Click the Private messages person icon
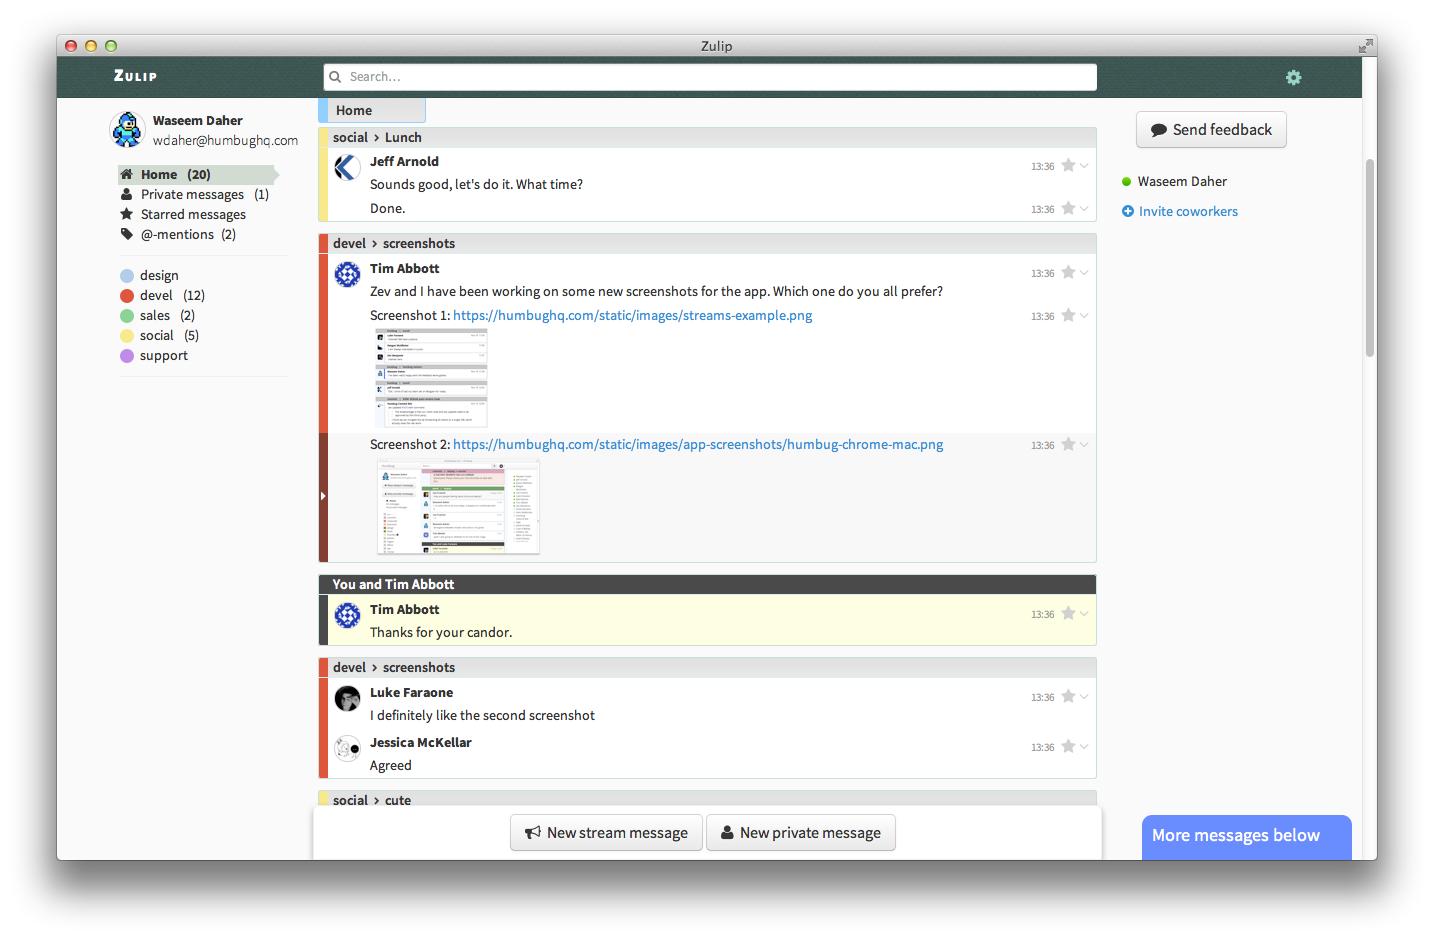The image size is (1434, 939). 127,194
